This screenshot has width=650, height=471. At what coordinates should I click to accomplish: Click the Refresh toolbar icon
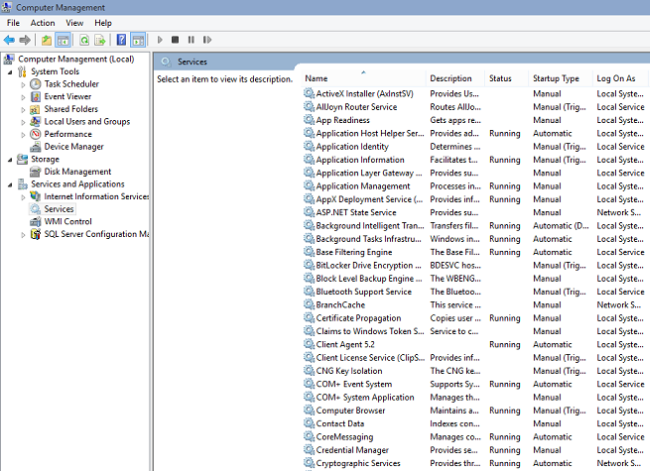pyautogui.click(x=84, y=40)
